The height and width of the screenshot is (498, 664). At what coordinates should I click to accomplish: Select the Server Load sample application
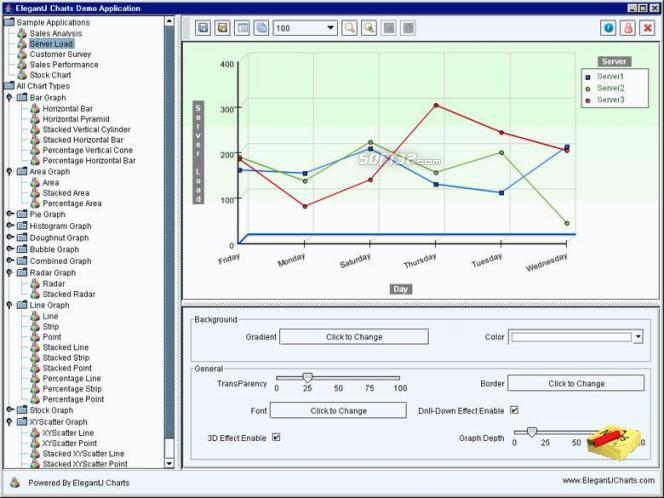[x=51, y=44]
